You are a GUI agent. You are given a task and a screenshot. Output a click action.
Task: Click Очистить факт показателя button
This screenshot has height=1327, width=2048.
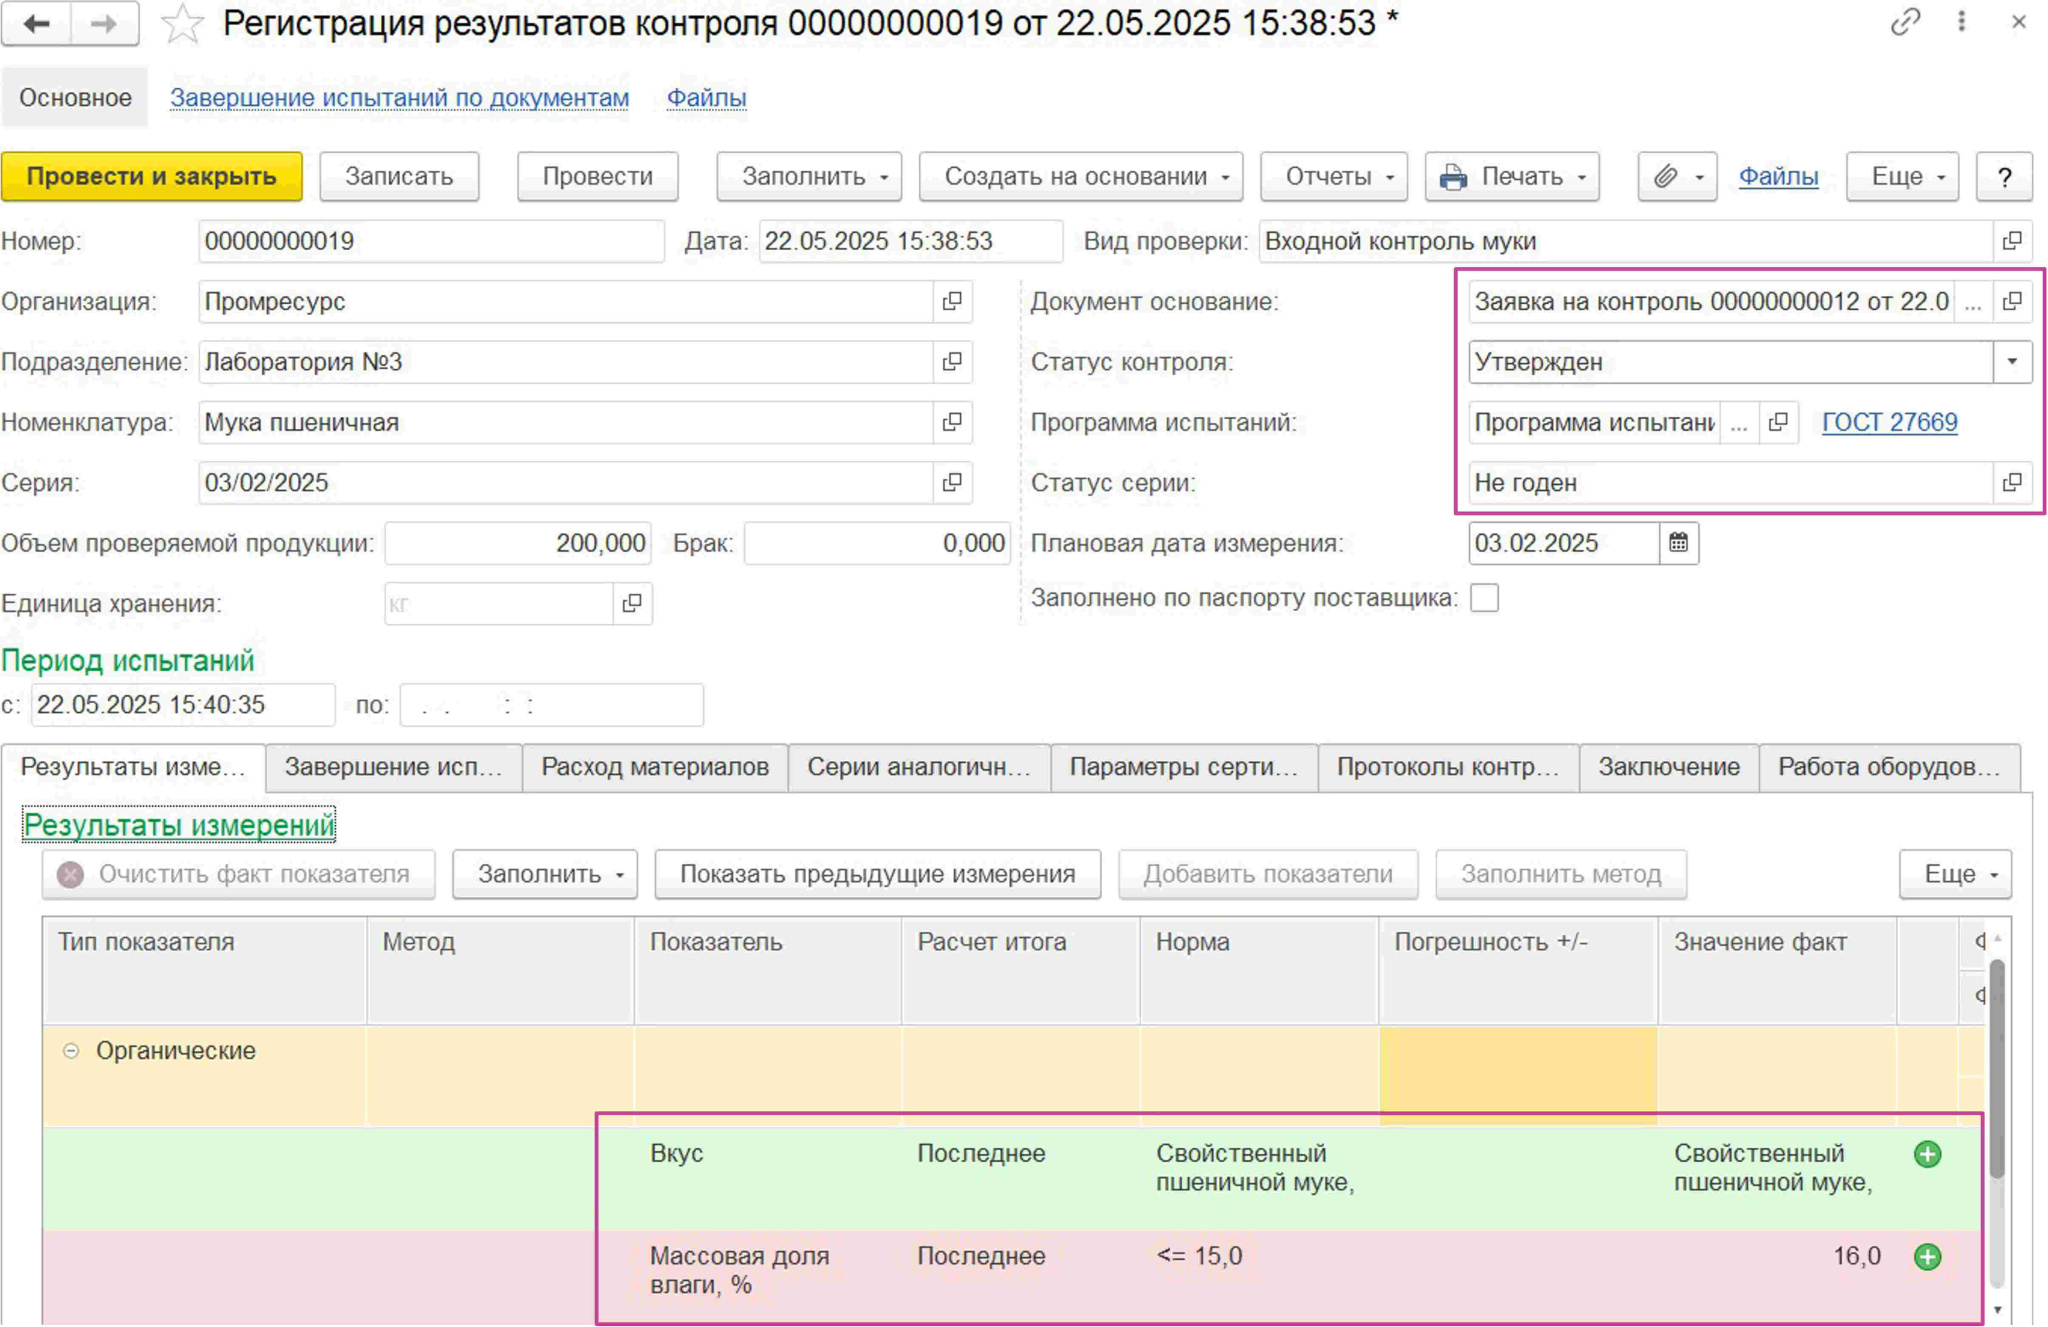pyautogui.click(x=238, y=874)
